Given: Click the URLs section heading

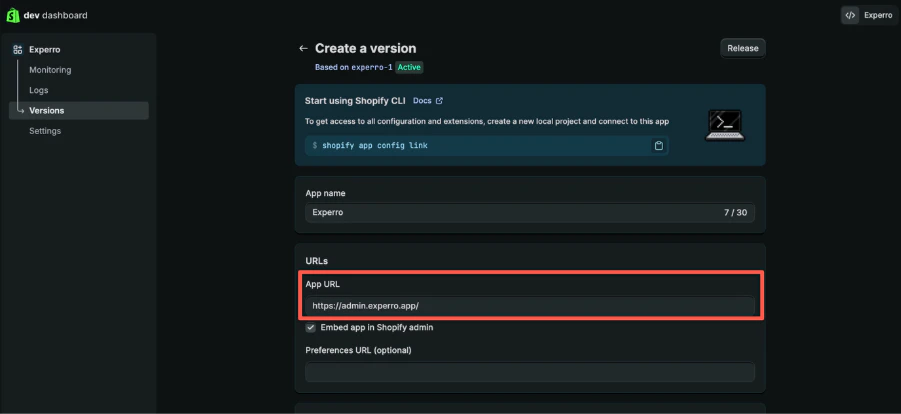Looking at the screenshot, I should [317, 260].
